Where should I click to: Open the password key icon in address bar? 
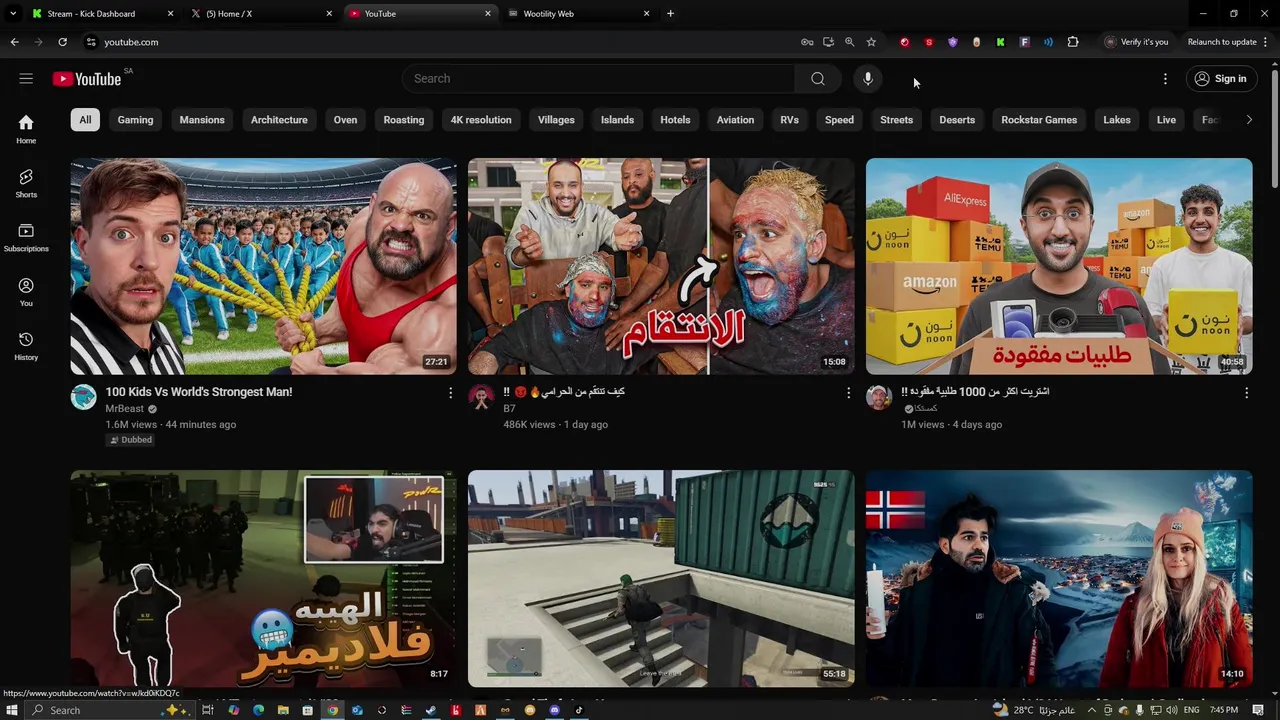point(807,42)
